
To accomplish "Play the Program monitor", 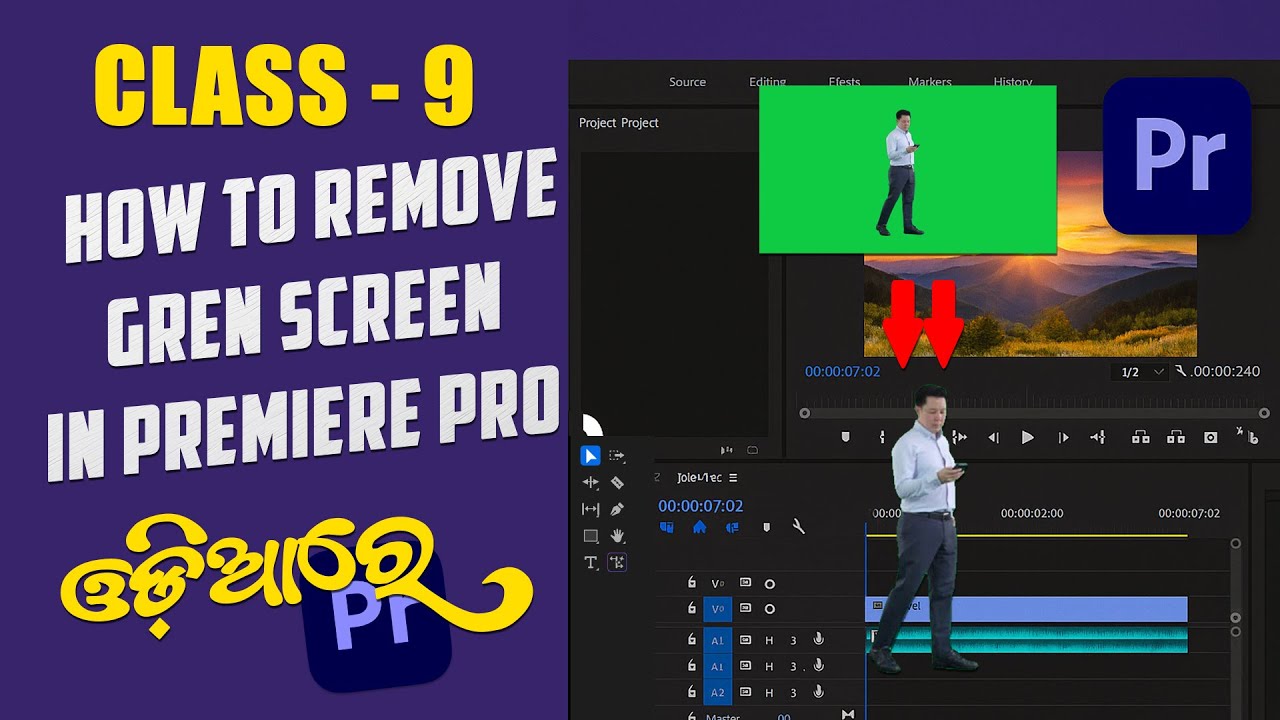I will point(1027,437).
